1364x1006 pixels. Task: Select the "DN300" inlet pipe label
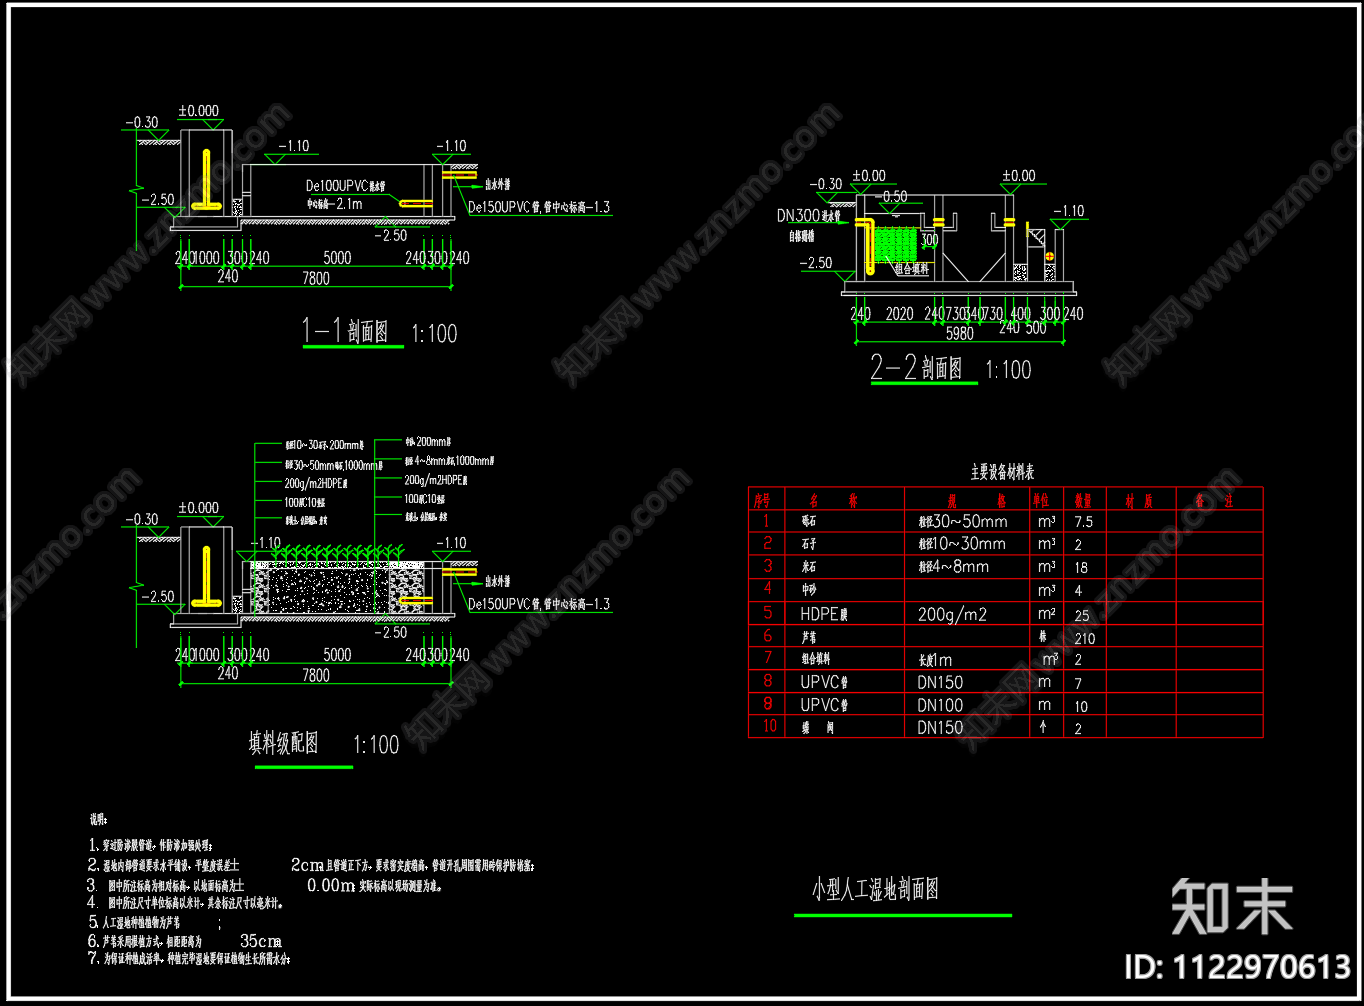(798, 215)
